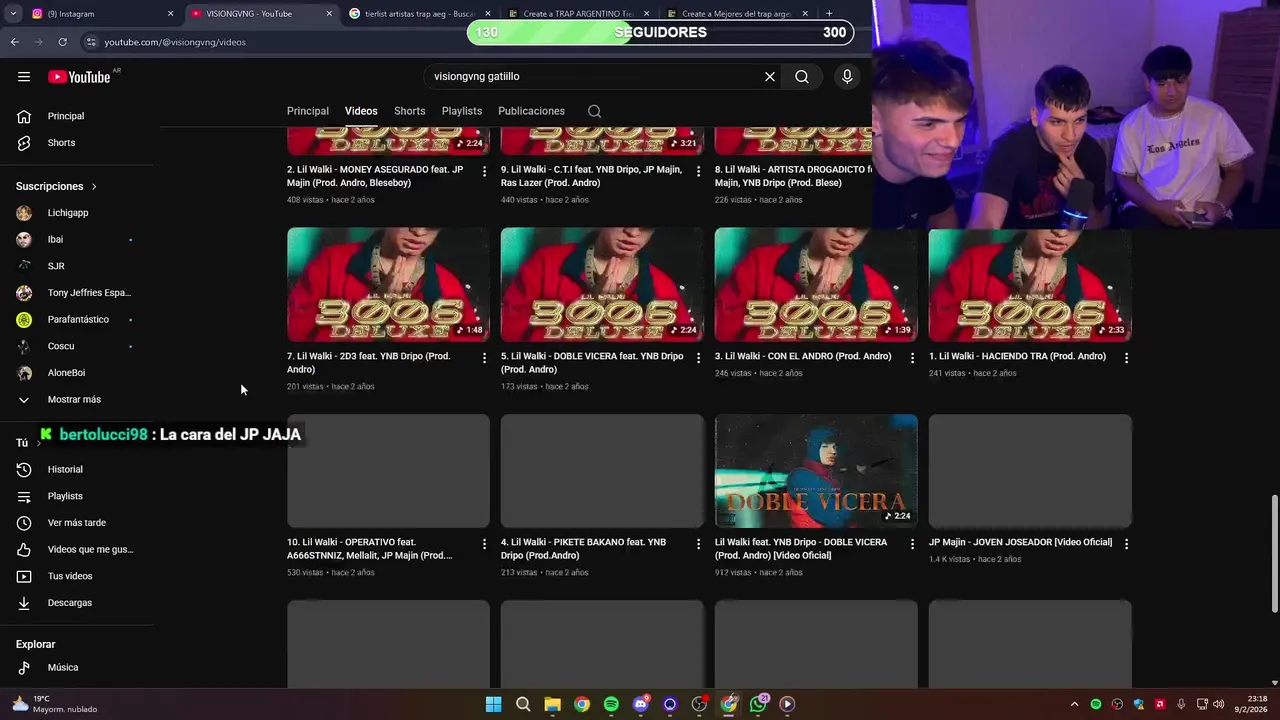Open the Publicaciones channel tab
Viewport: 1280px width, 720px height.
[x=531, y=111]
